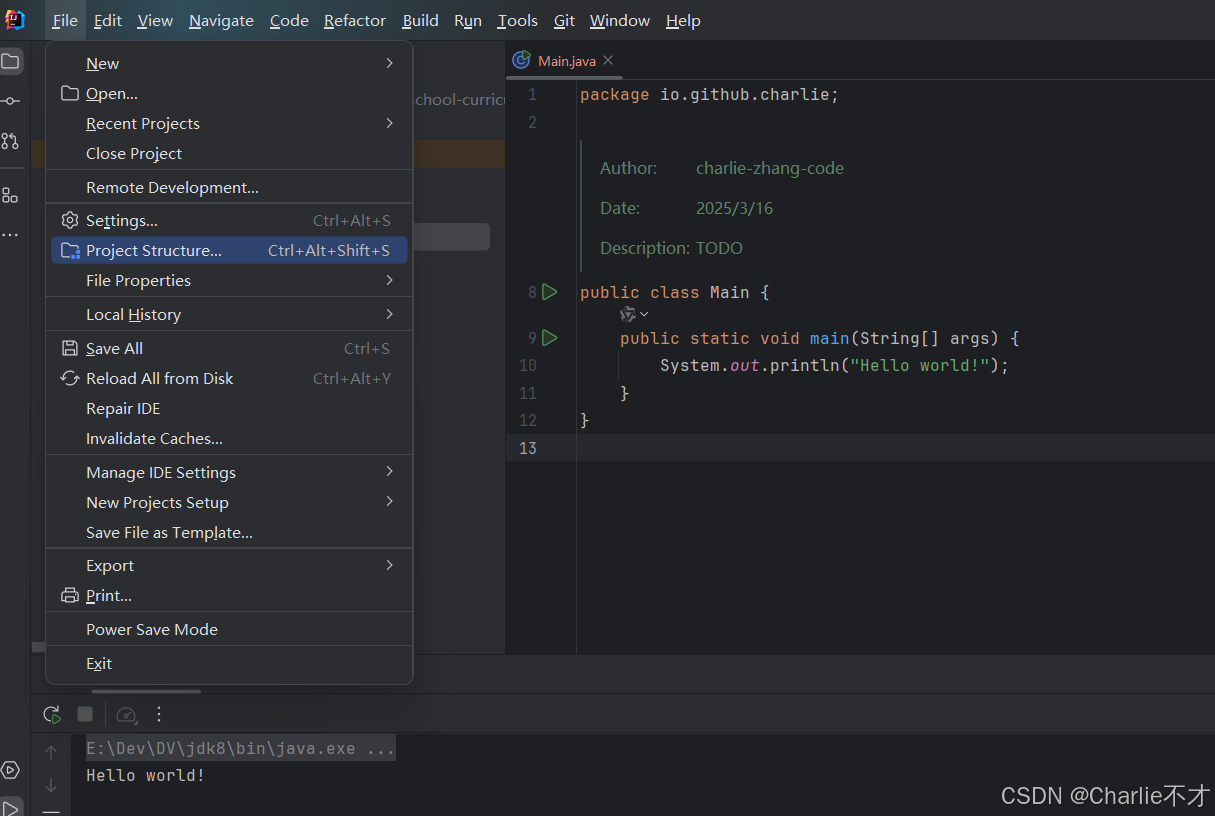
Task: Open the Refactor menu in menu bar
Action: point(354,20)
